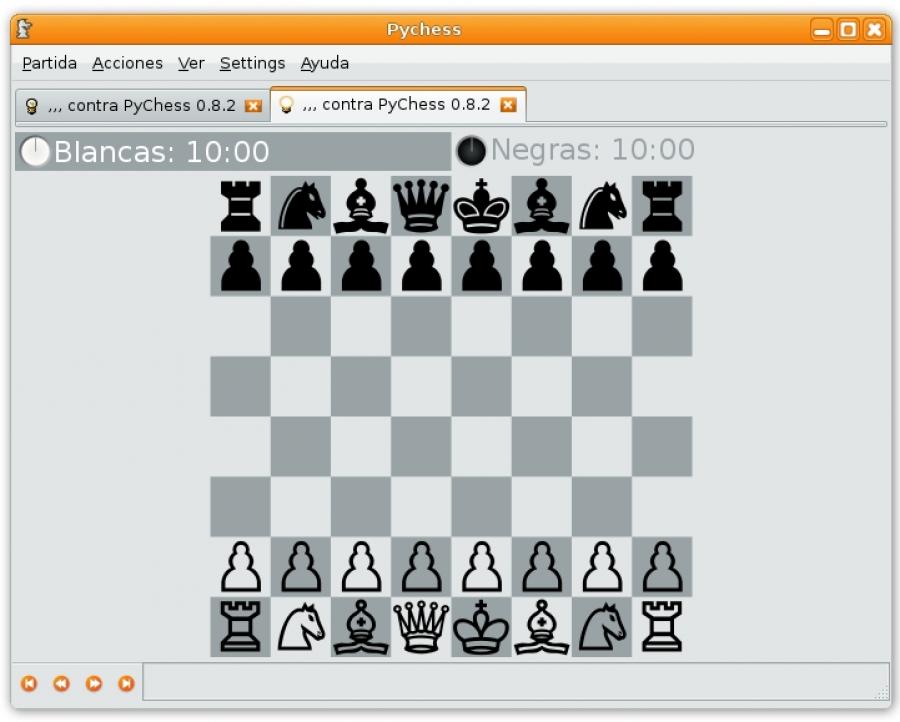
Task: Click the jump-to-last-move arrow
Action: click(125, 683)
